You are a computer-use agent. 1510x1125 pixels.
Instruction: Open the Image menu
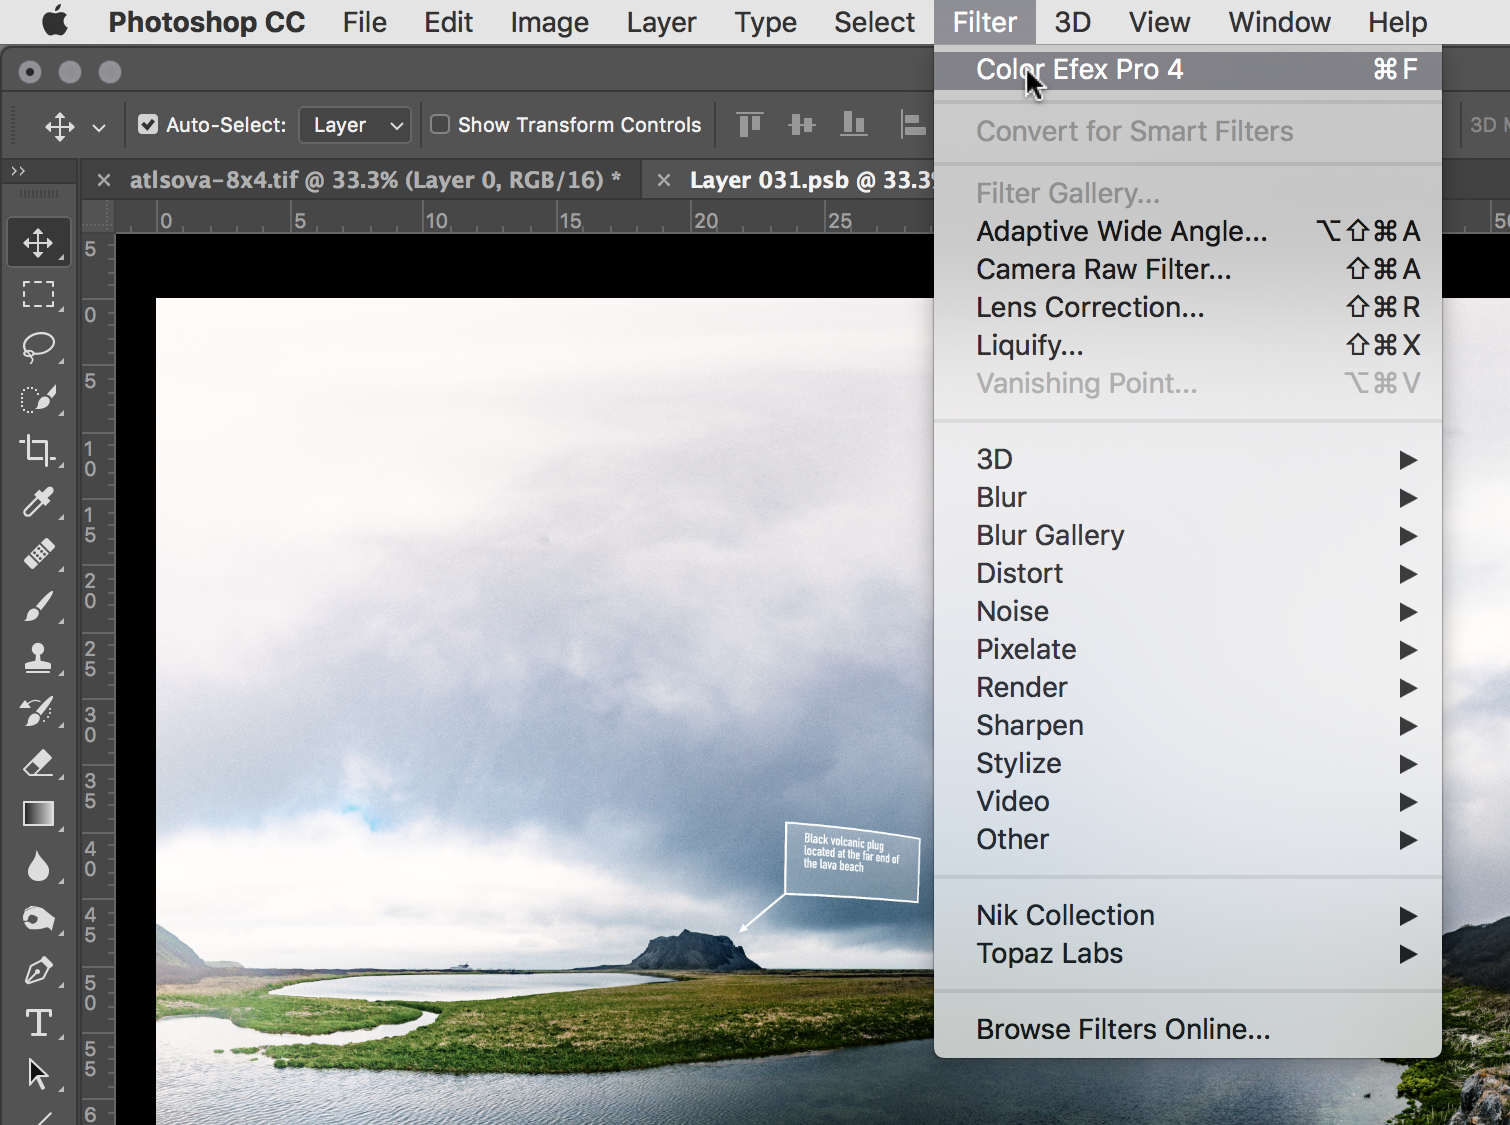(x=549, y=22)
